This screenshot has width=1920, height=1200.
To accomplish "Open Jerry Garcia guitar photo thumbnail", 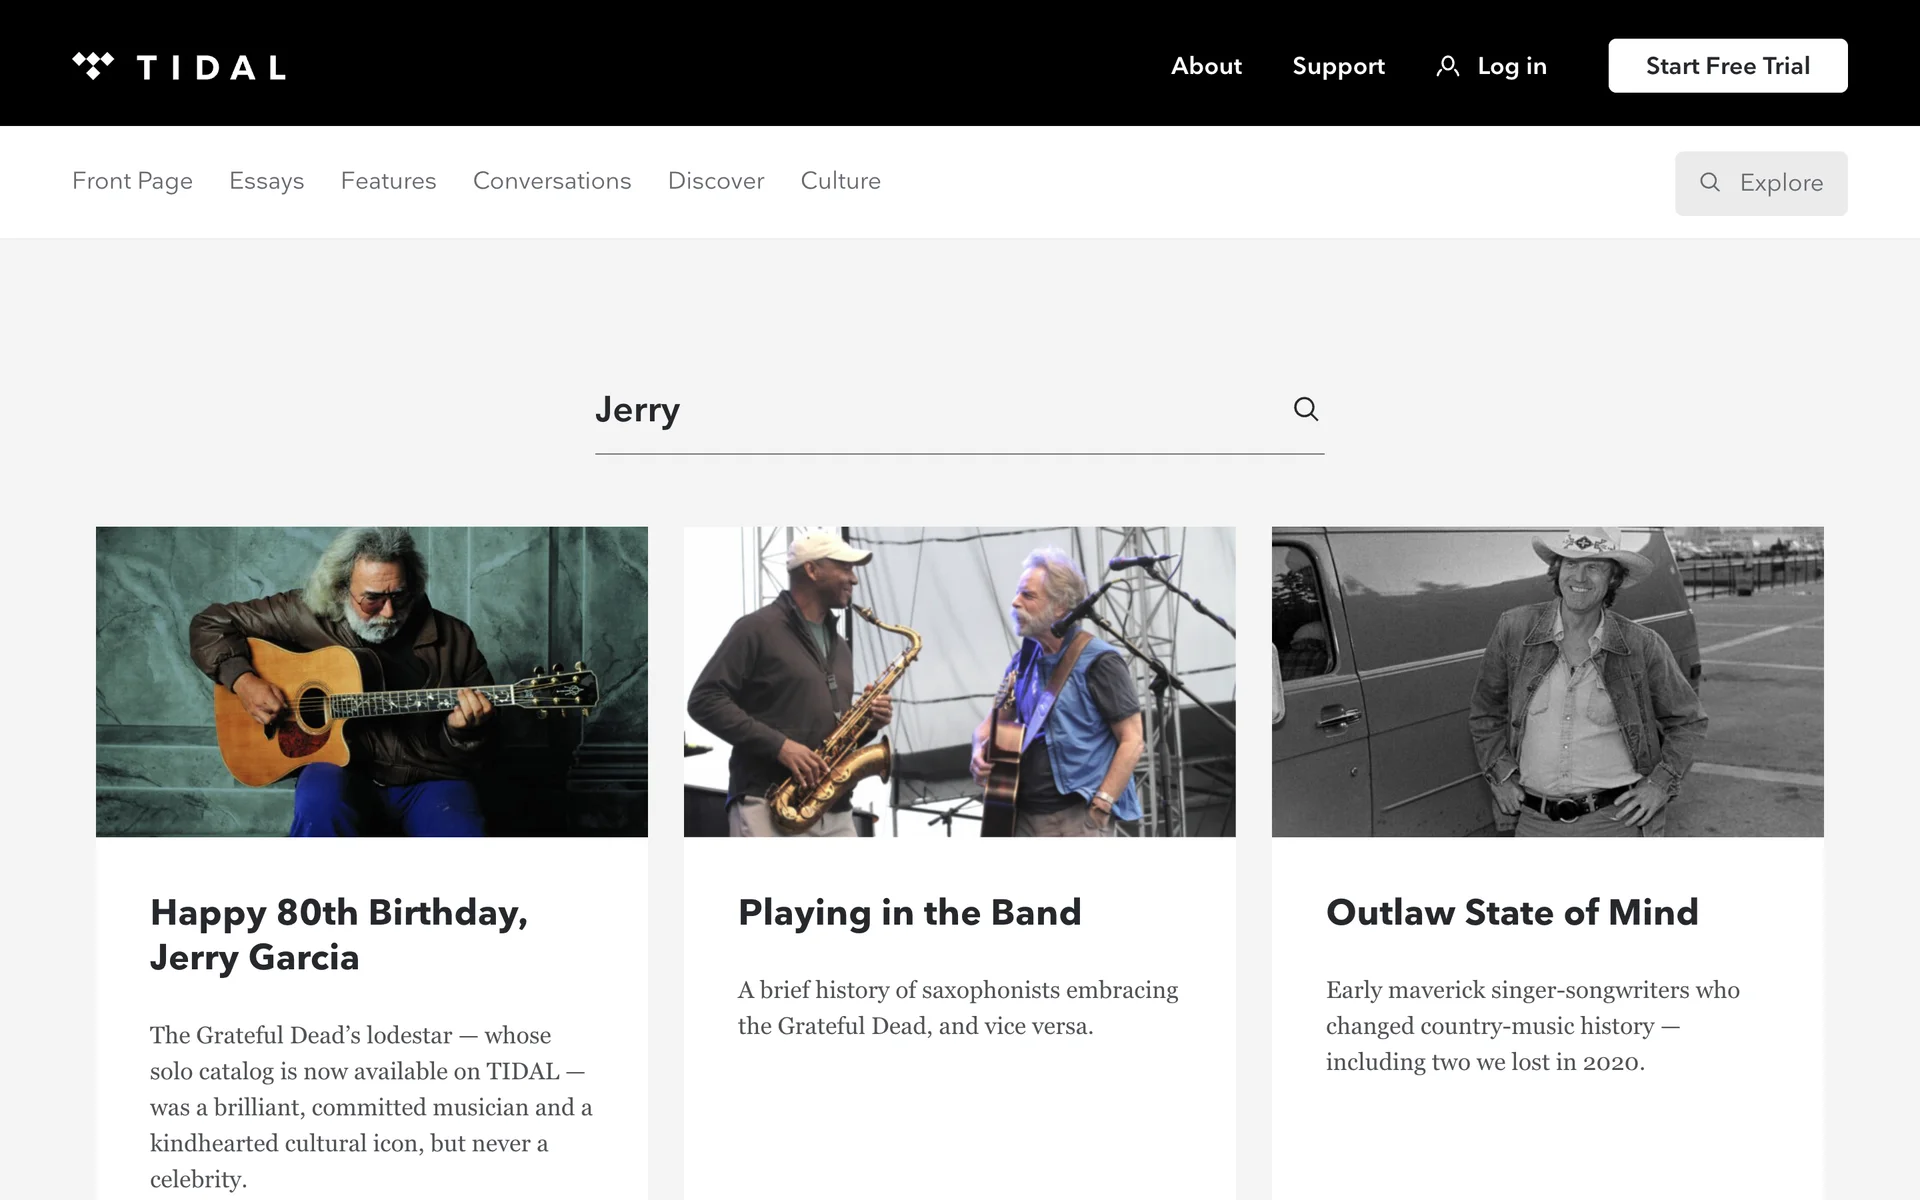I will [372, 682].
